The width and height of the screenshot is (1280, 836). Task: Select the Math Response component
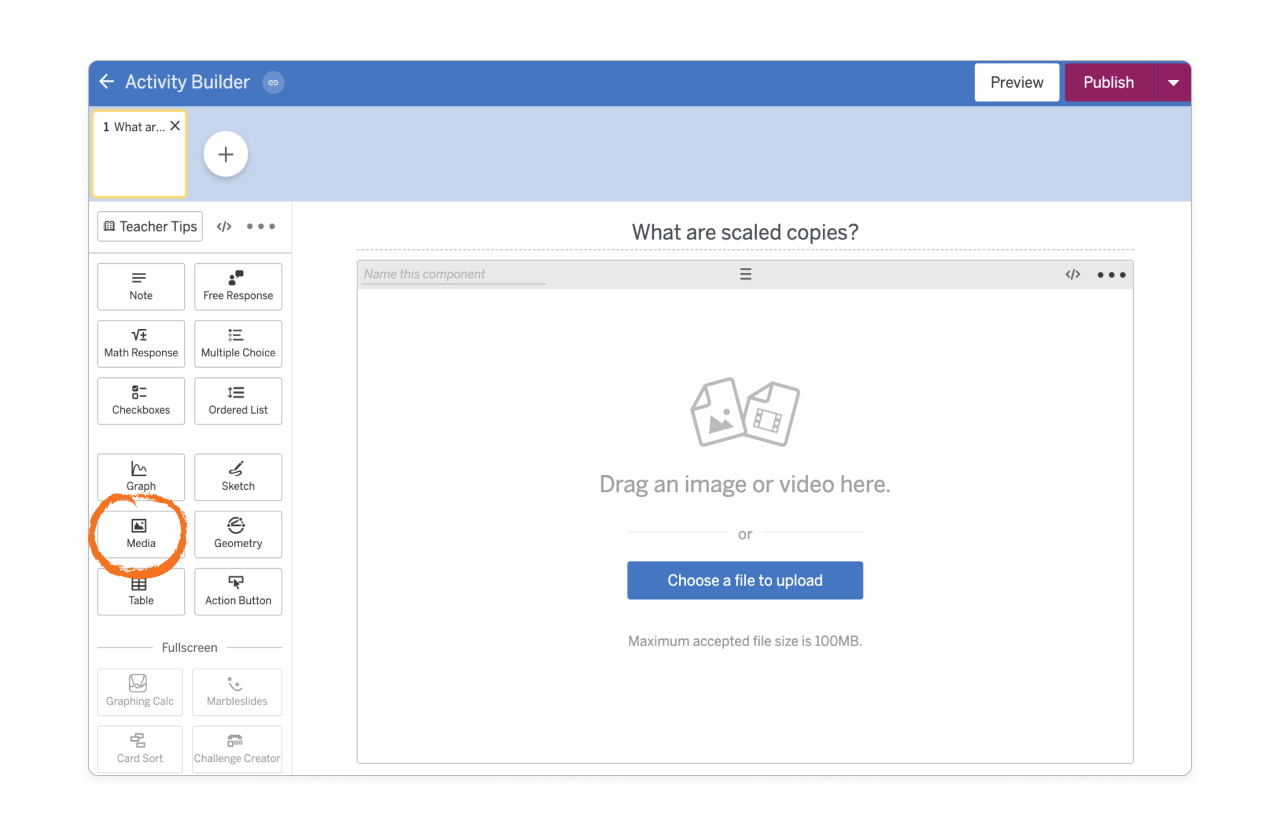pyautogui.click(x=140, y=344)
